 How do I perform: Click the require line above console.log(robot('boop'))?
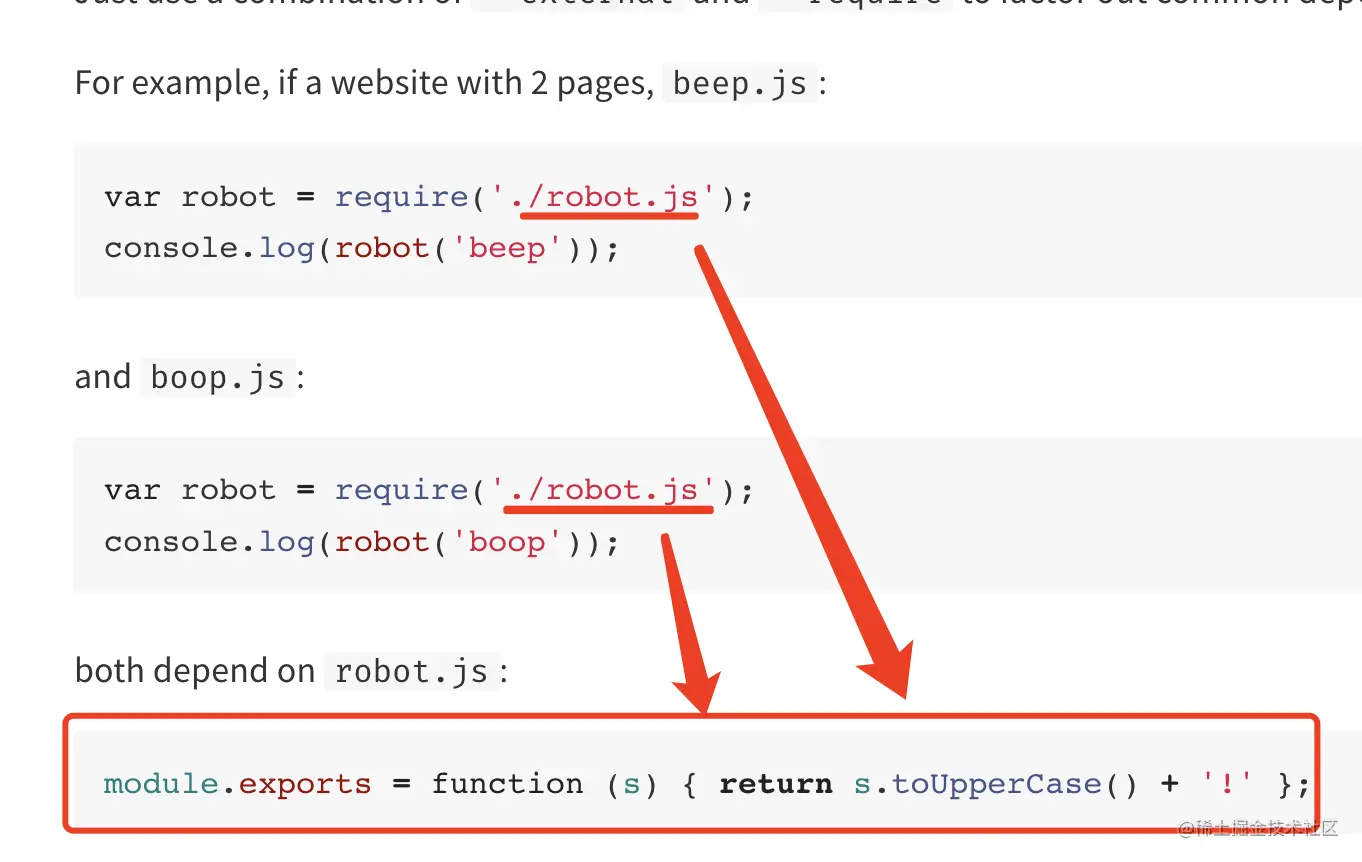(x=428, y=490)
